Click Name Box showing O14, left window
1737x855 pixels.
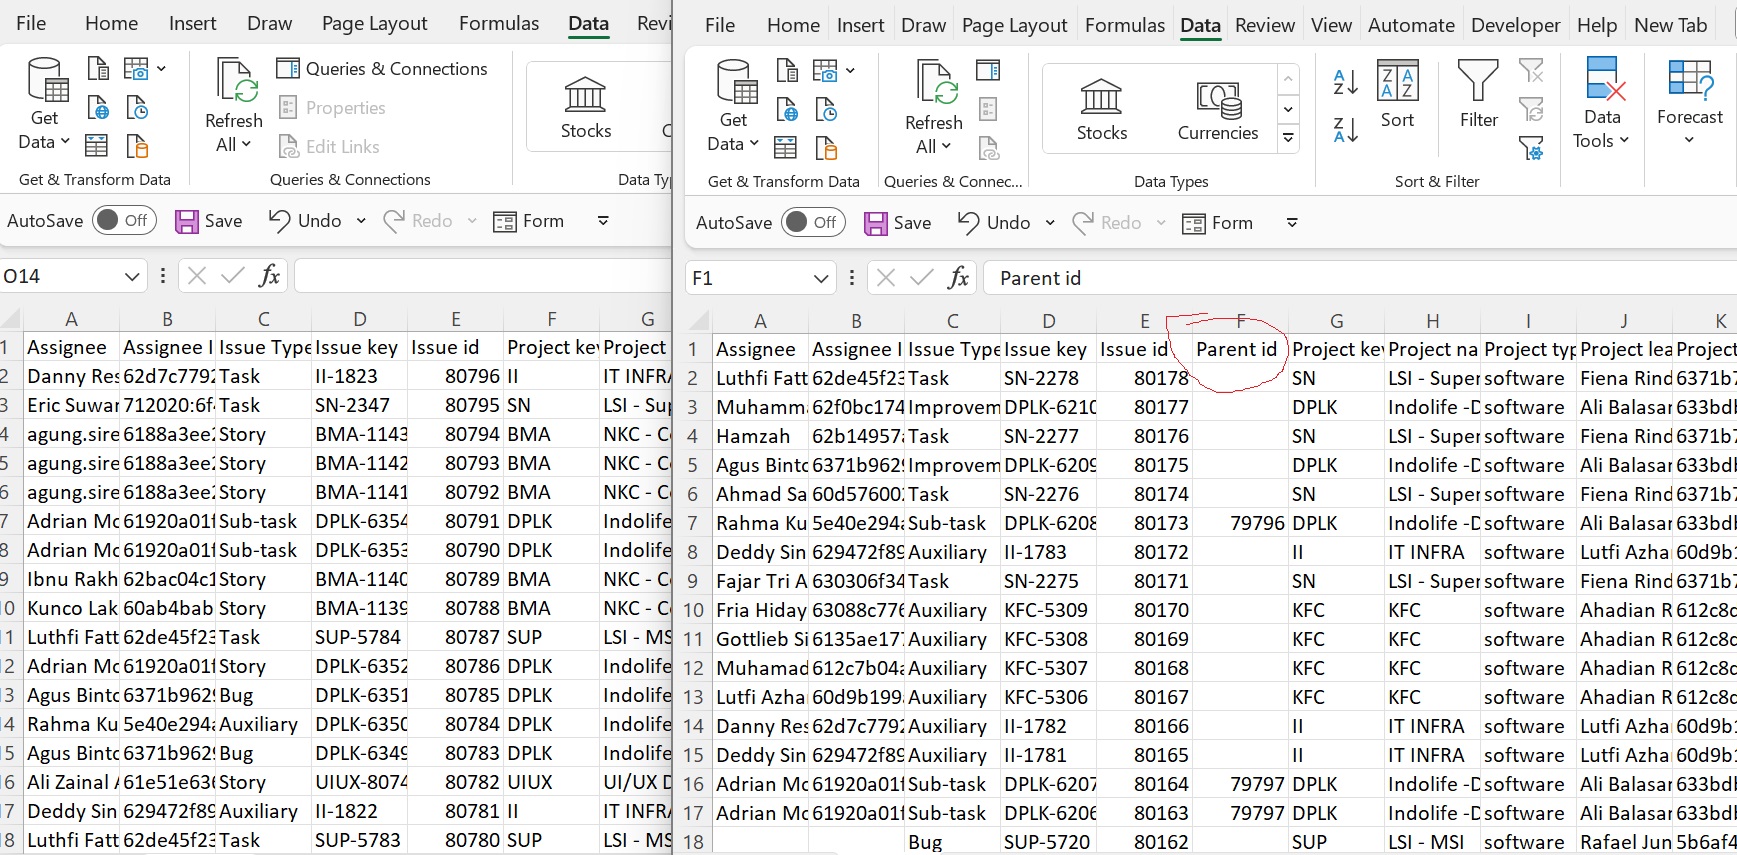click(60, 276)
